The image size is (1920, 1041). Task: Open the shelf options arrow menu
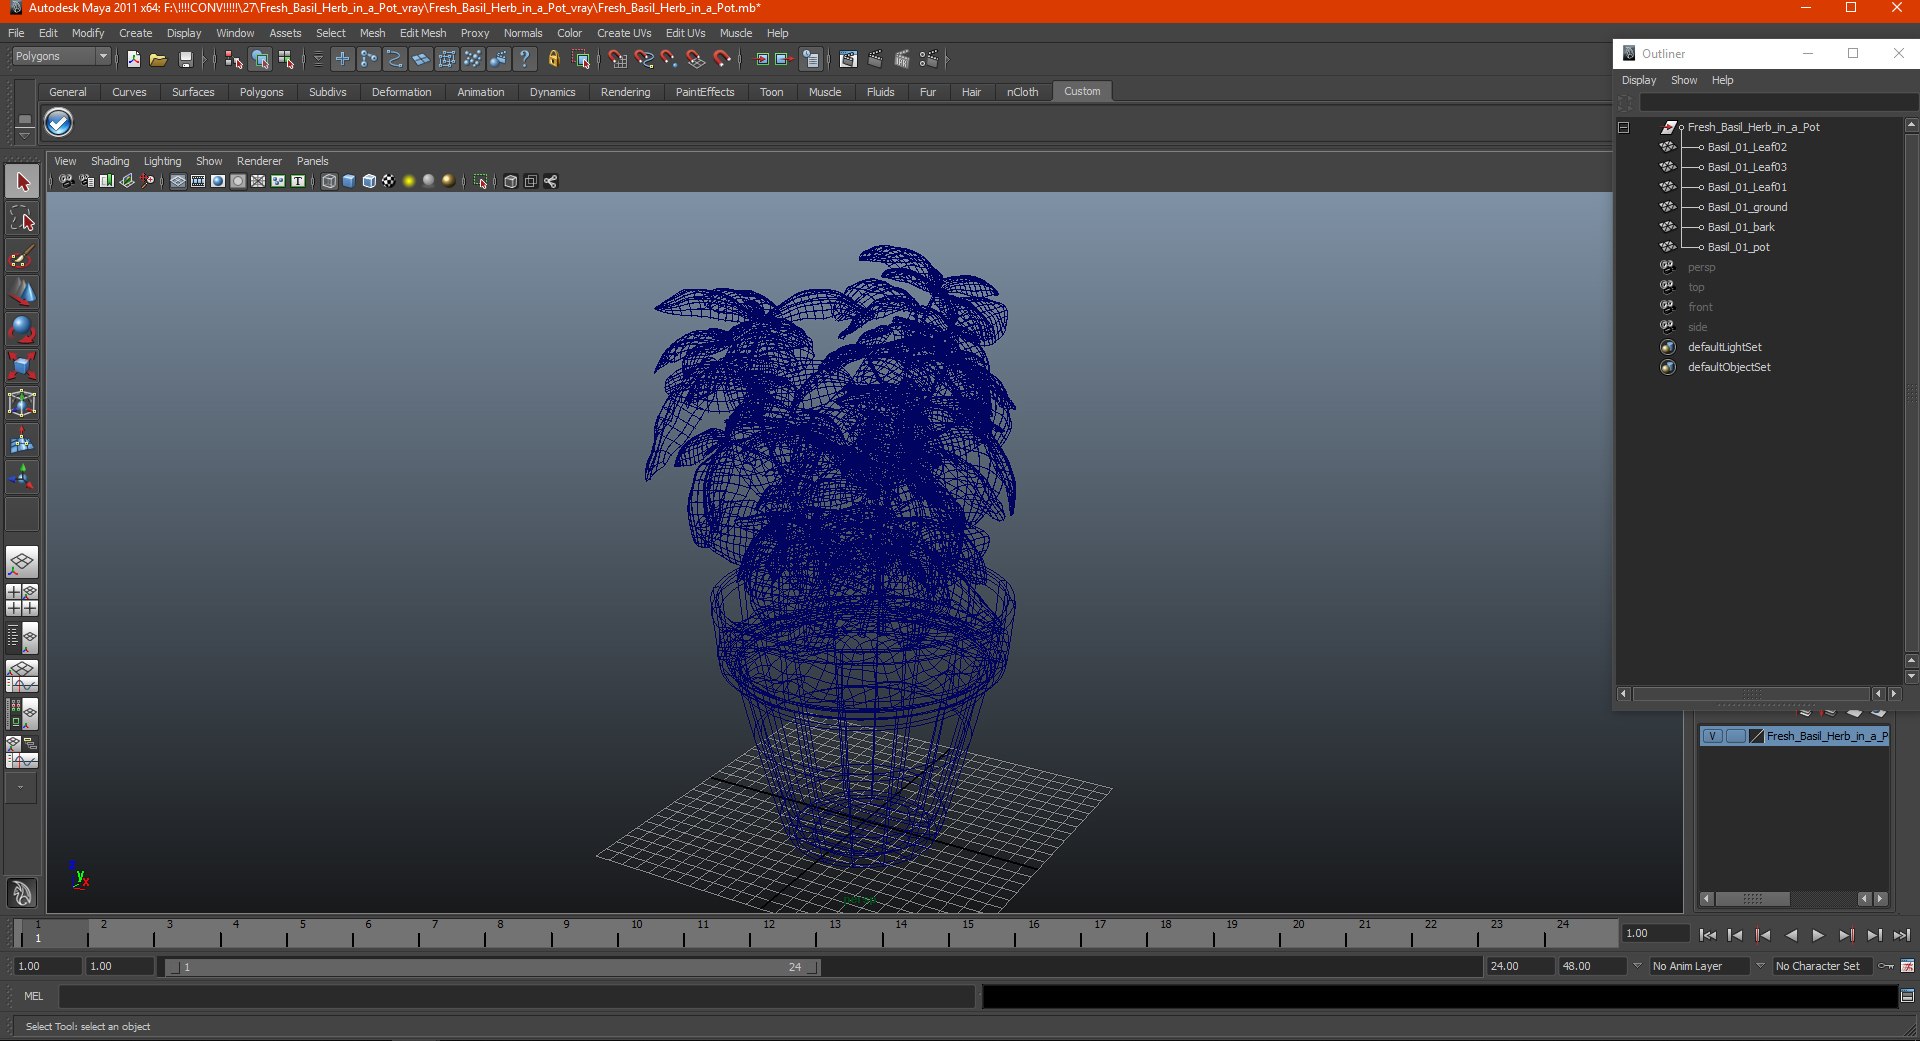click(24, 135)
